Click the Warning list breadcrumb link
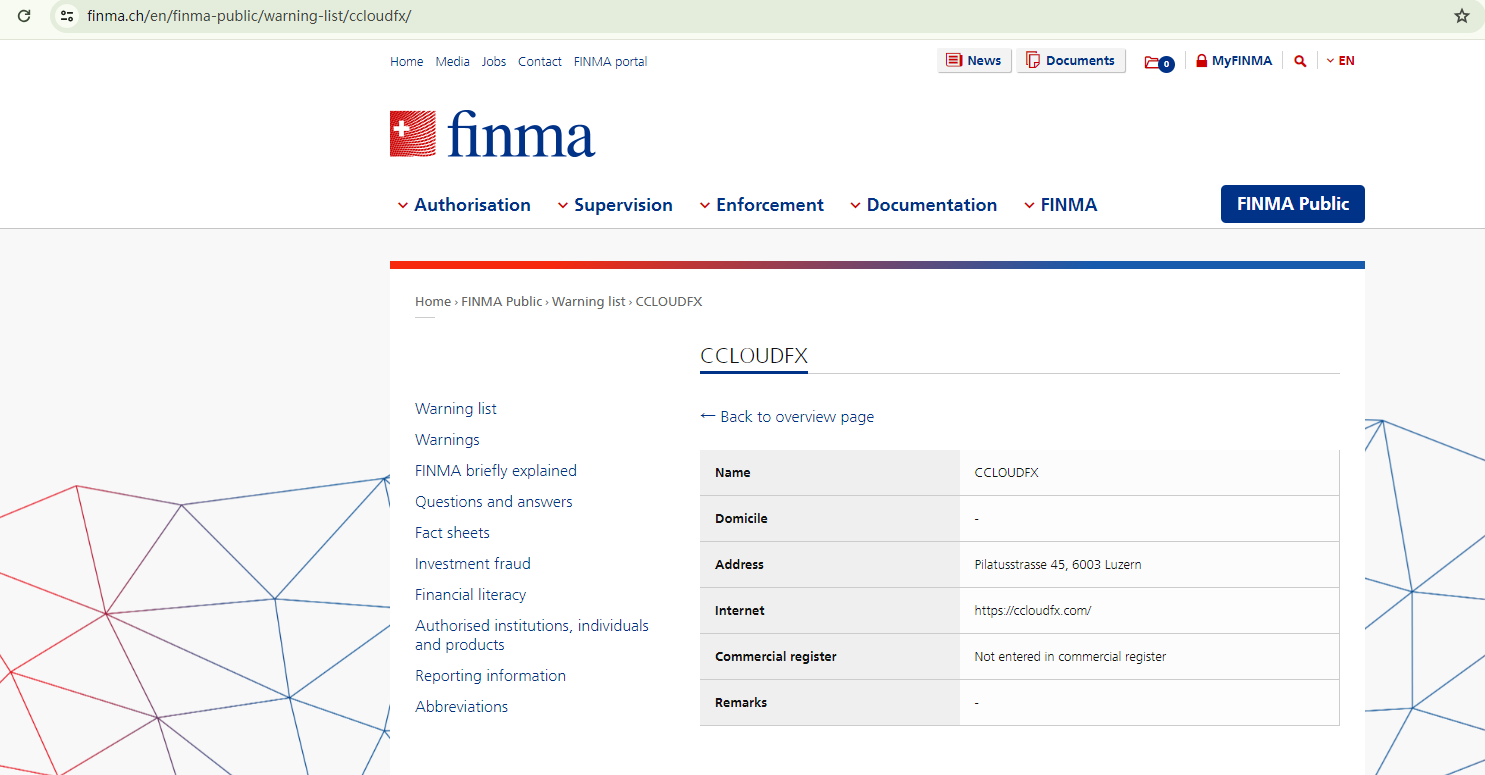Image resolution: width=1485 pixels, height=775 pixels. pyautogui.click(x=588, y=302)
